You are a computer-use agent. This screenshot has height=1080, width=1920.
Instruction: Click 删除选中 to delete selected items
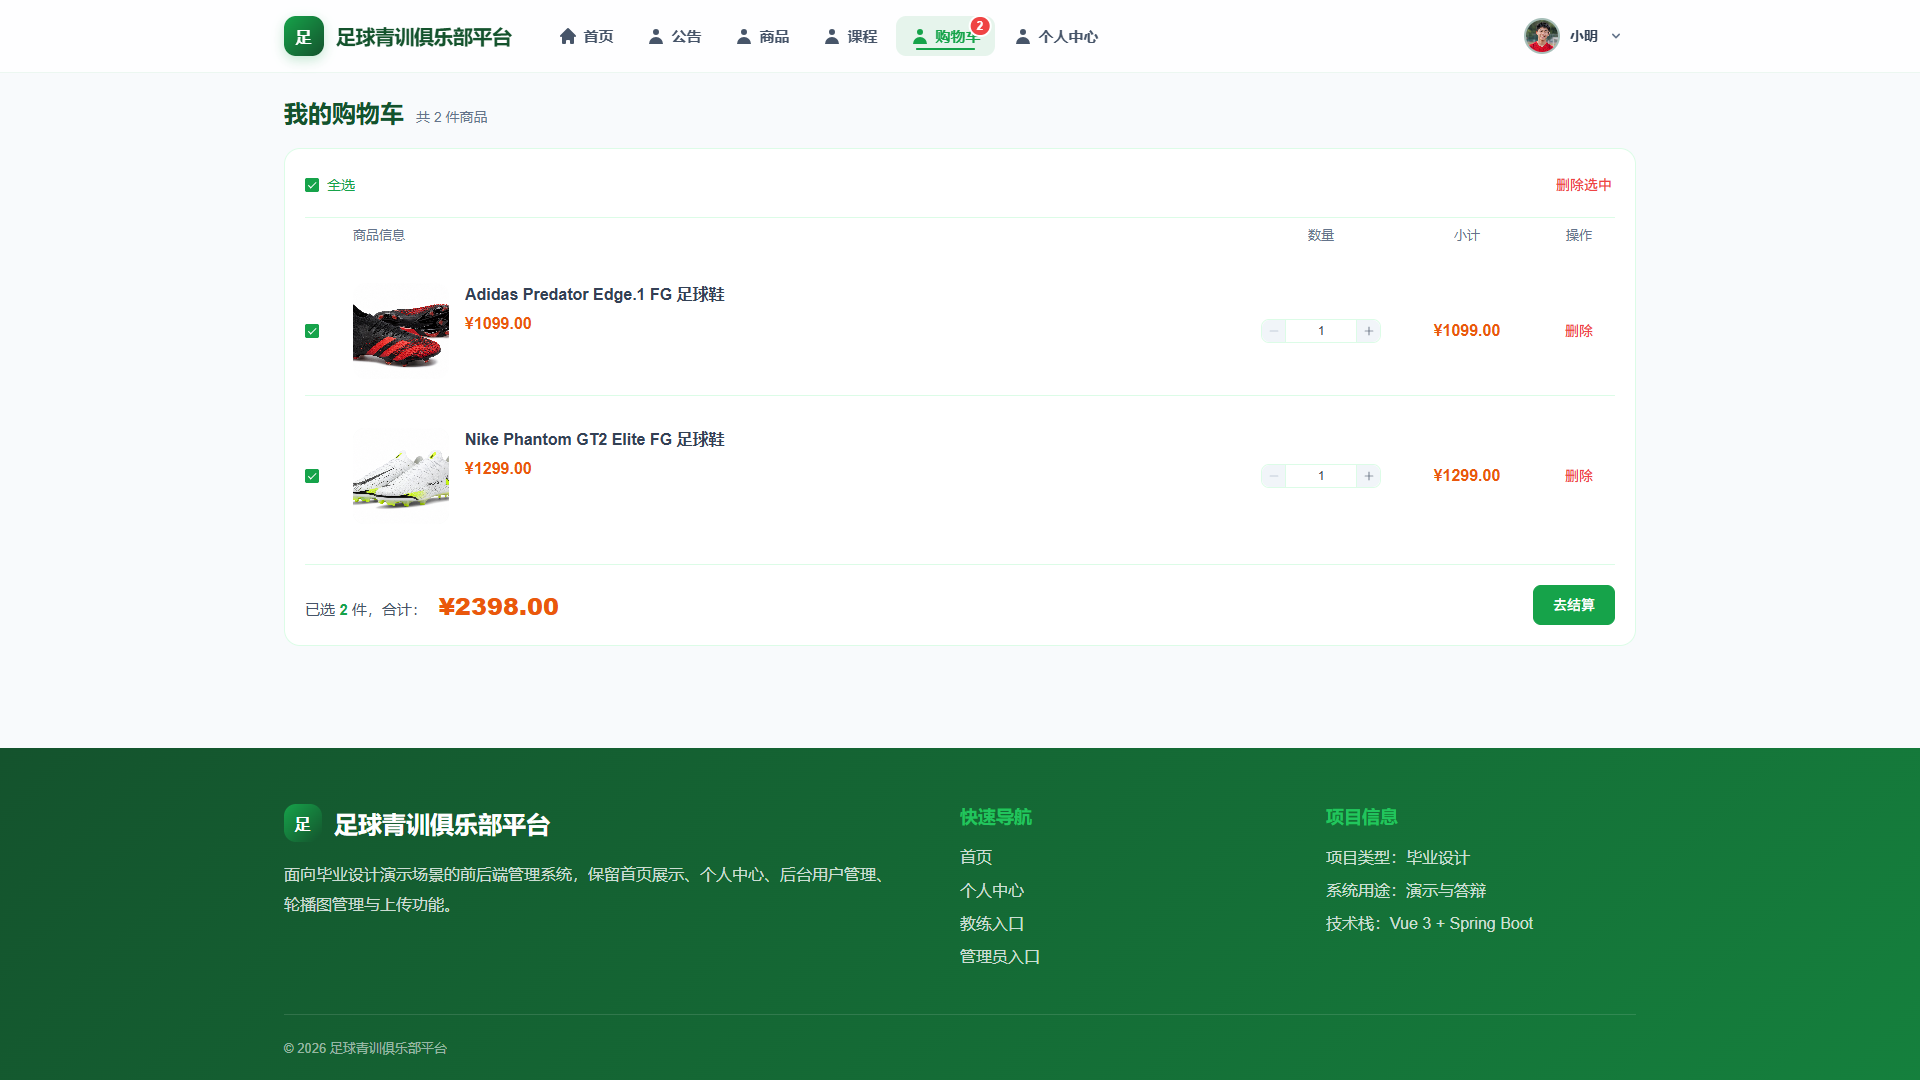click(1584, 185)
